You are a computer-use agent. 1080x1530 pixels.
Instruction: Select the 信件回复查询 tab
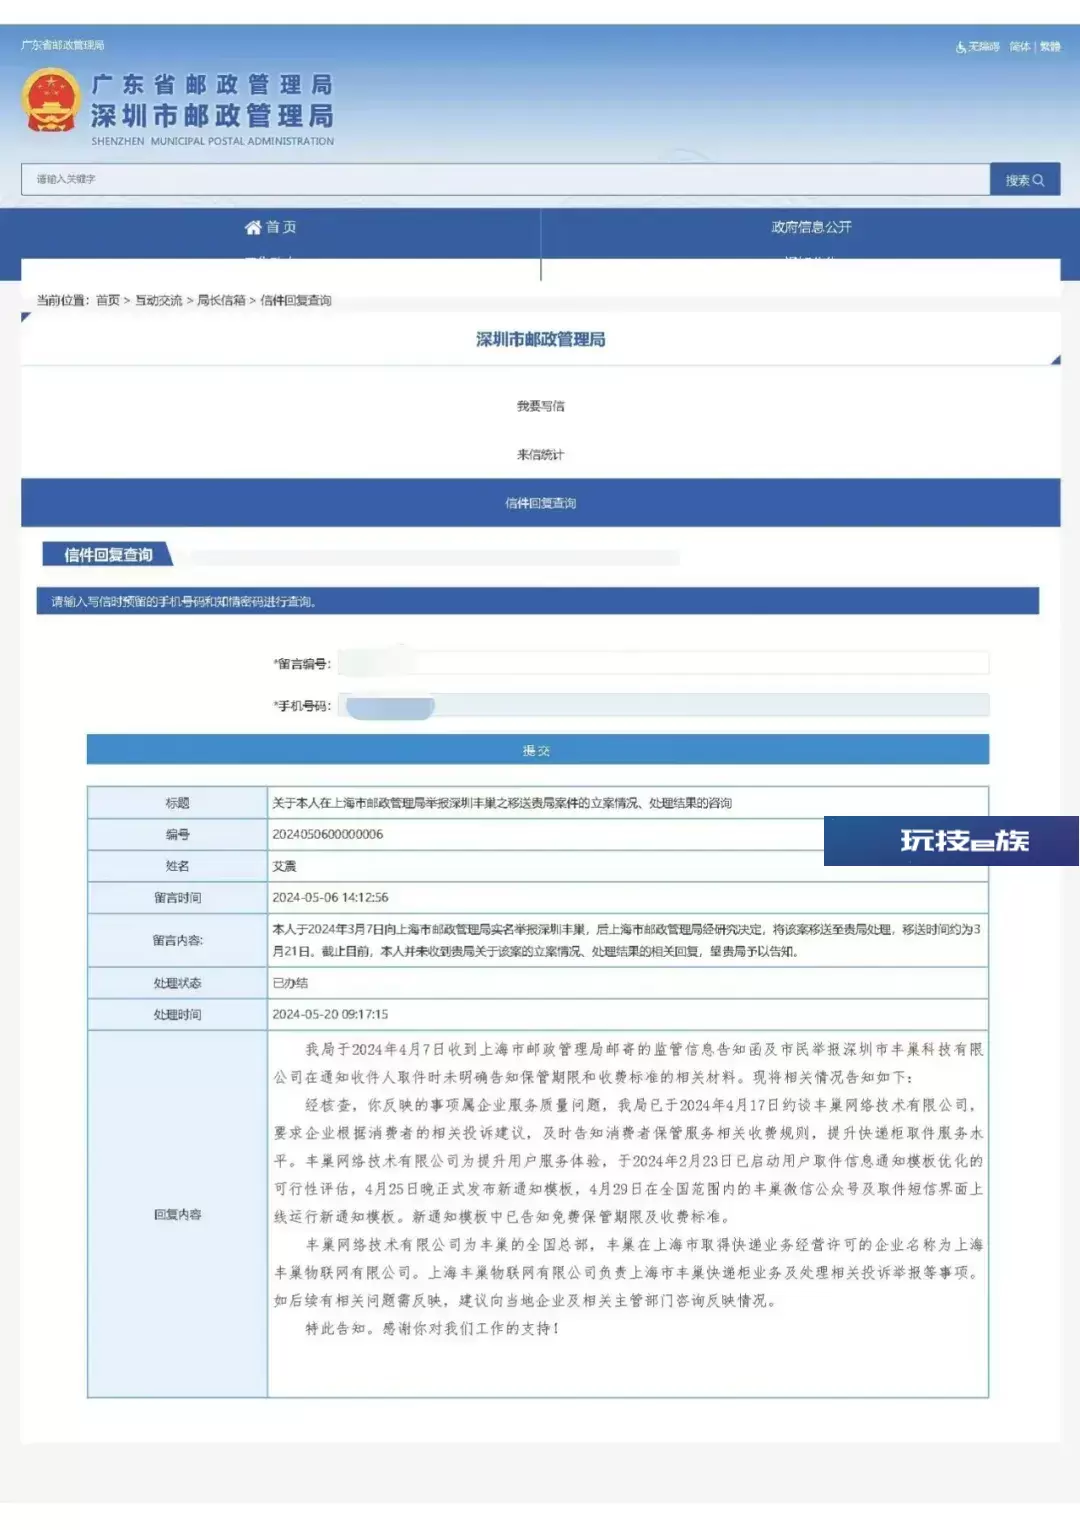540,503
